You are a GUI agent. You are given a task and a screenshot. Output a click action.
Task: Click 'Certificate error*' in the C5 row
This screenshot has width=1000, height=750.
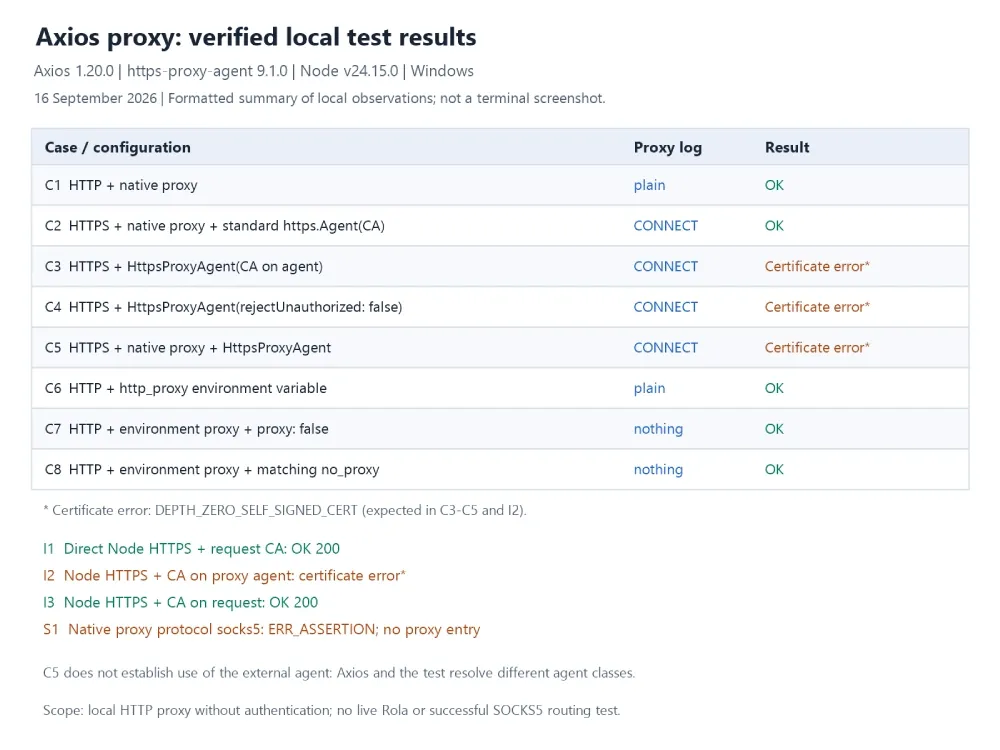(817, 348)
